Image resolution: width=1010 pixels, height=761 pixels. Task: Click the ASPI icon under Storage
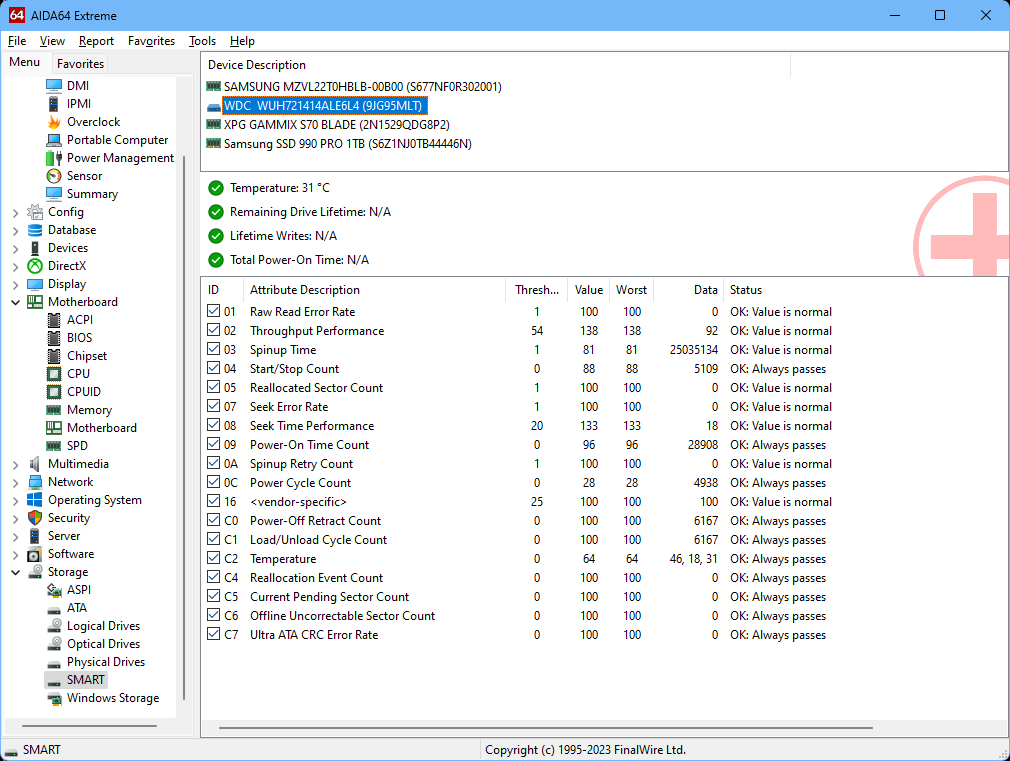pyautogui.click(x=54, y=590)
